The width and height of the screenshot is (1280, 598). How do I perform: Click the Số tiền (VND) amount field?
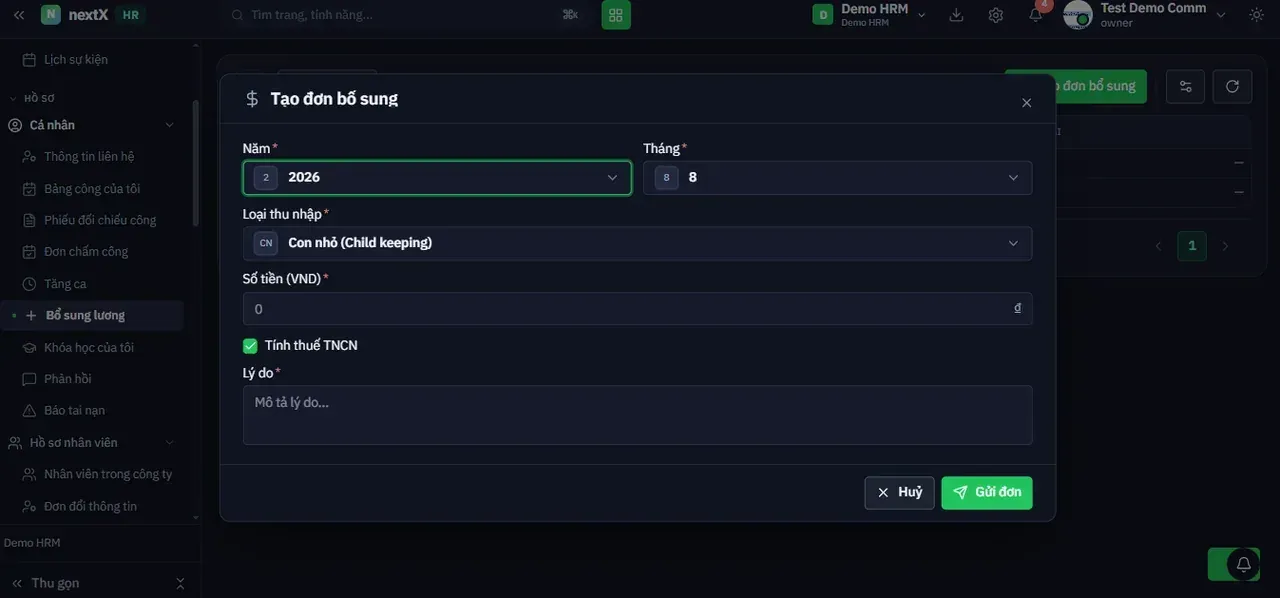[x=638, y=309]
